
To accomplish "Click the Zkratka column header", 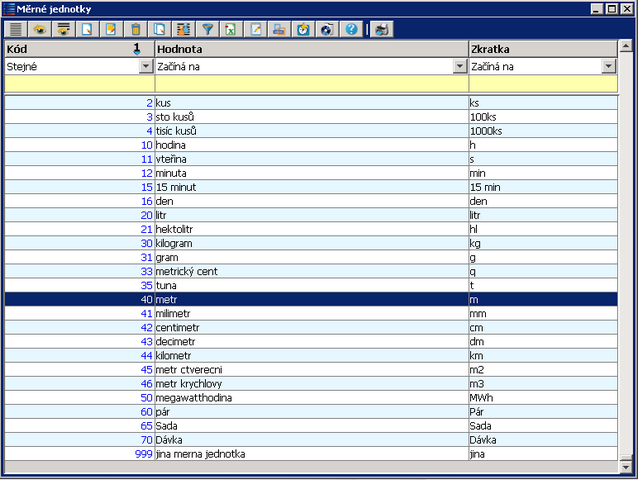I will pos(540,48).
